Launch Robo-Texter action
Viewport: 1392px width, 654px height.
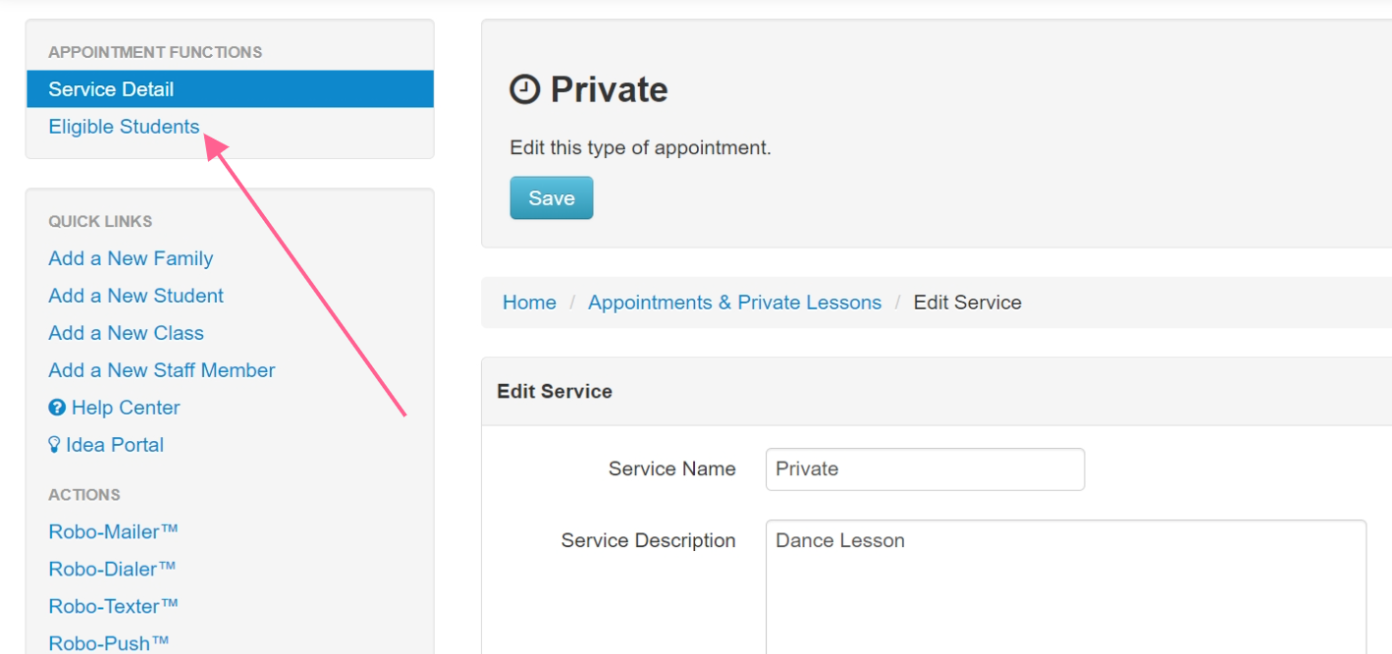point(114,606)
